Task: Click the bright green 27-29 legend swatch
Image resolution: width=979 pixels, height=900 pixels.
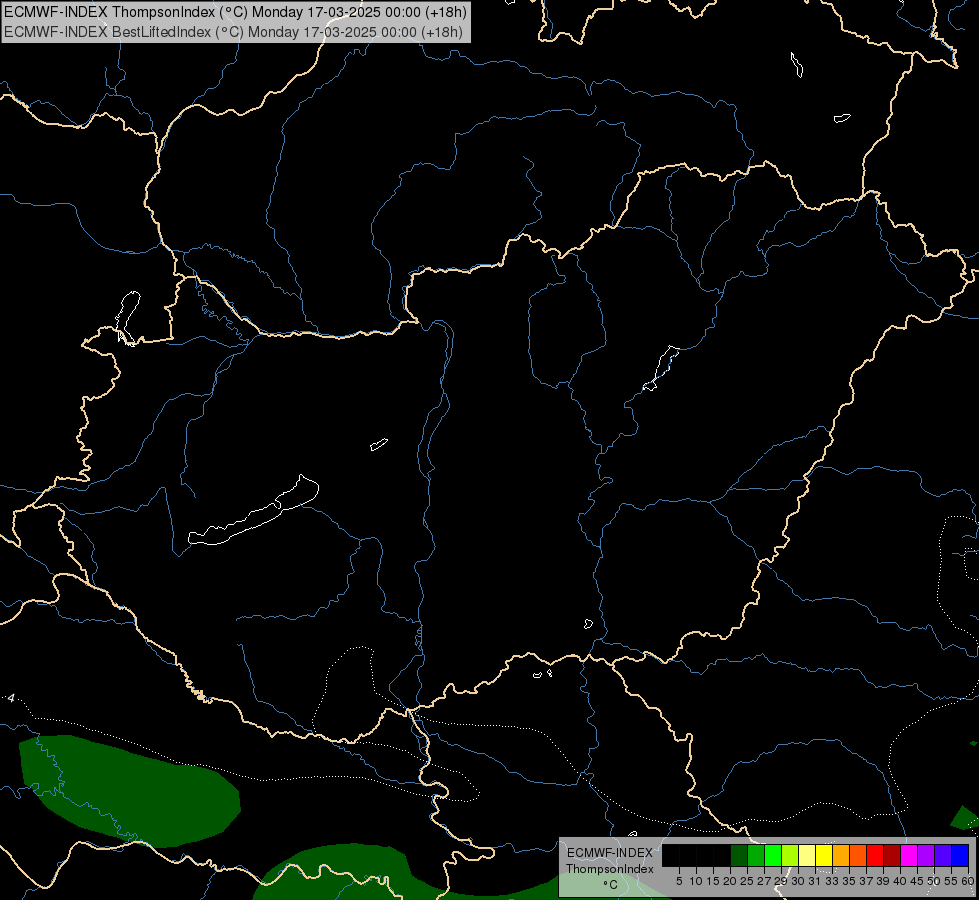Action: [772, 855]
